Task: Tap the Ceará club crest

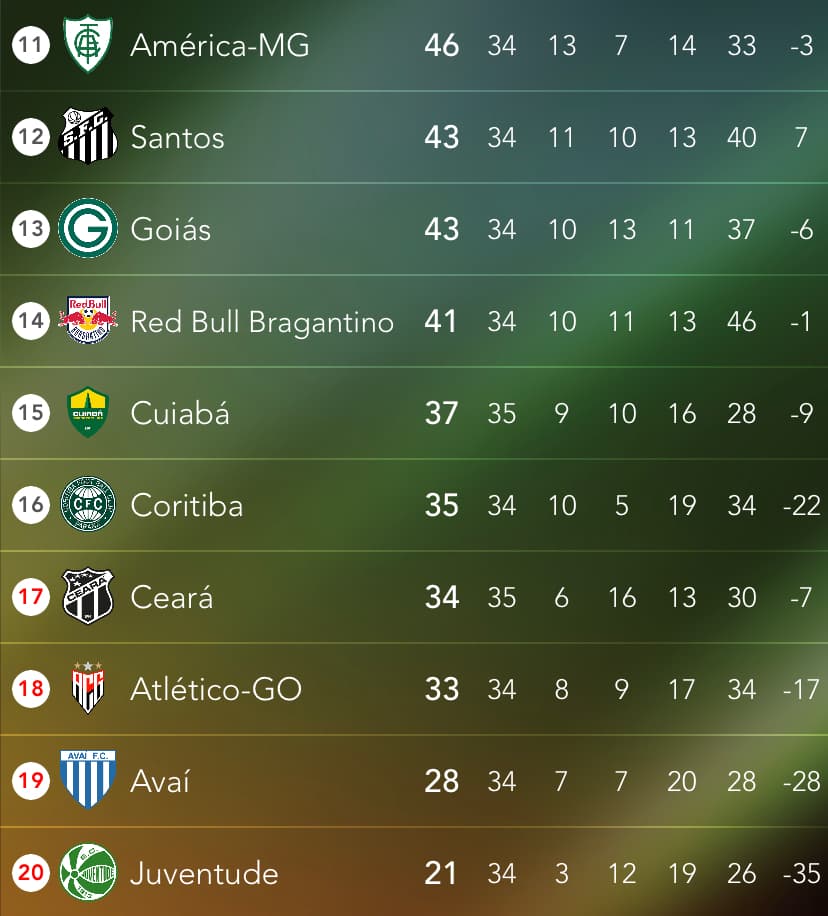Action: (88, 596)
